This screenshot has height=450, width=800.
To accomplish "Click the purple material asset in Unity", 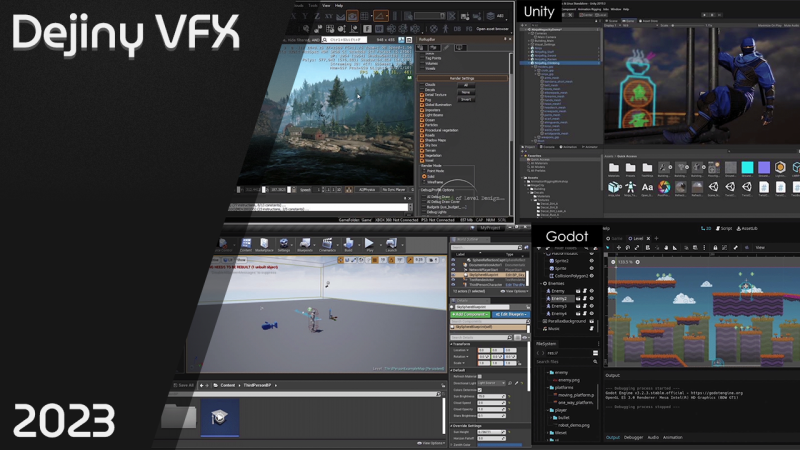I will [764, 168].
